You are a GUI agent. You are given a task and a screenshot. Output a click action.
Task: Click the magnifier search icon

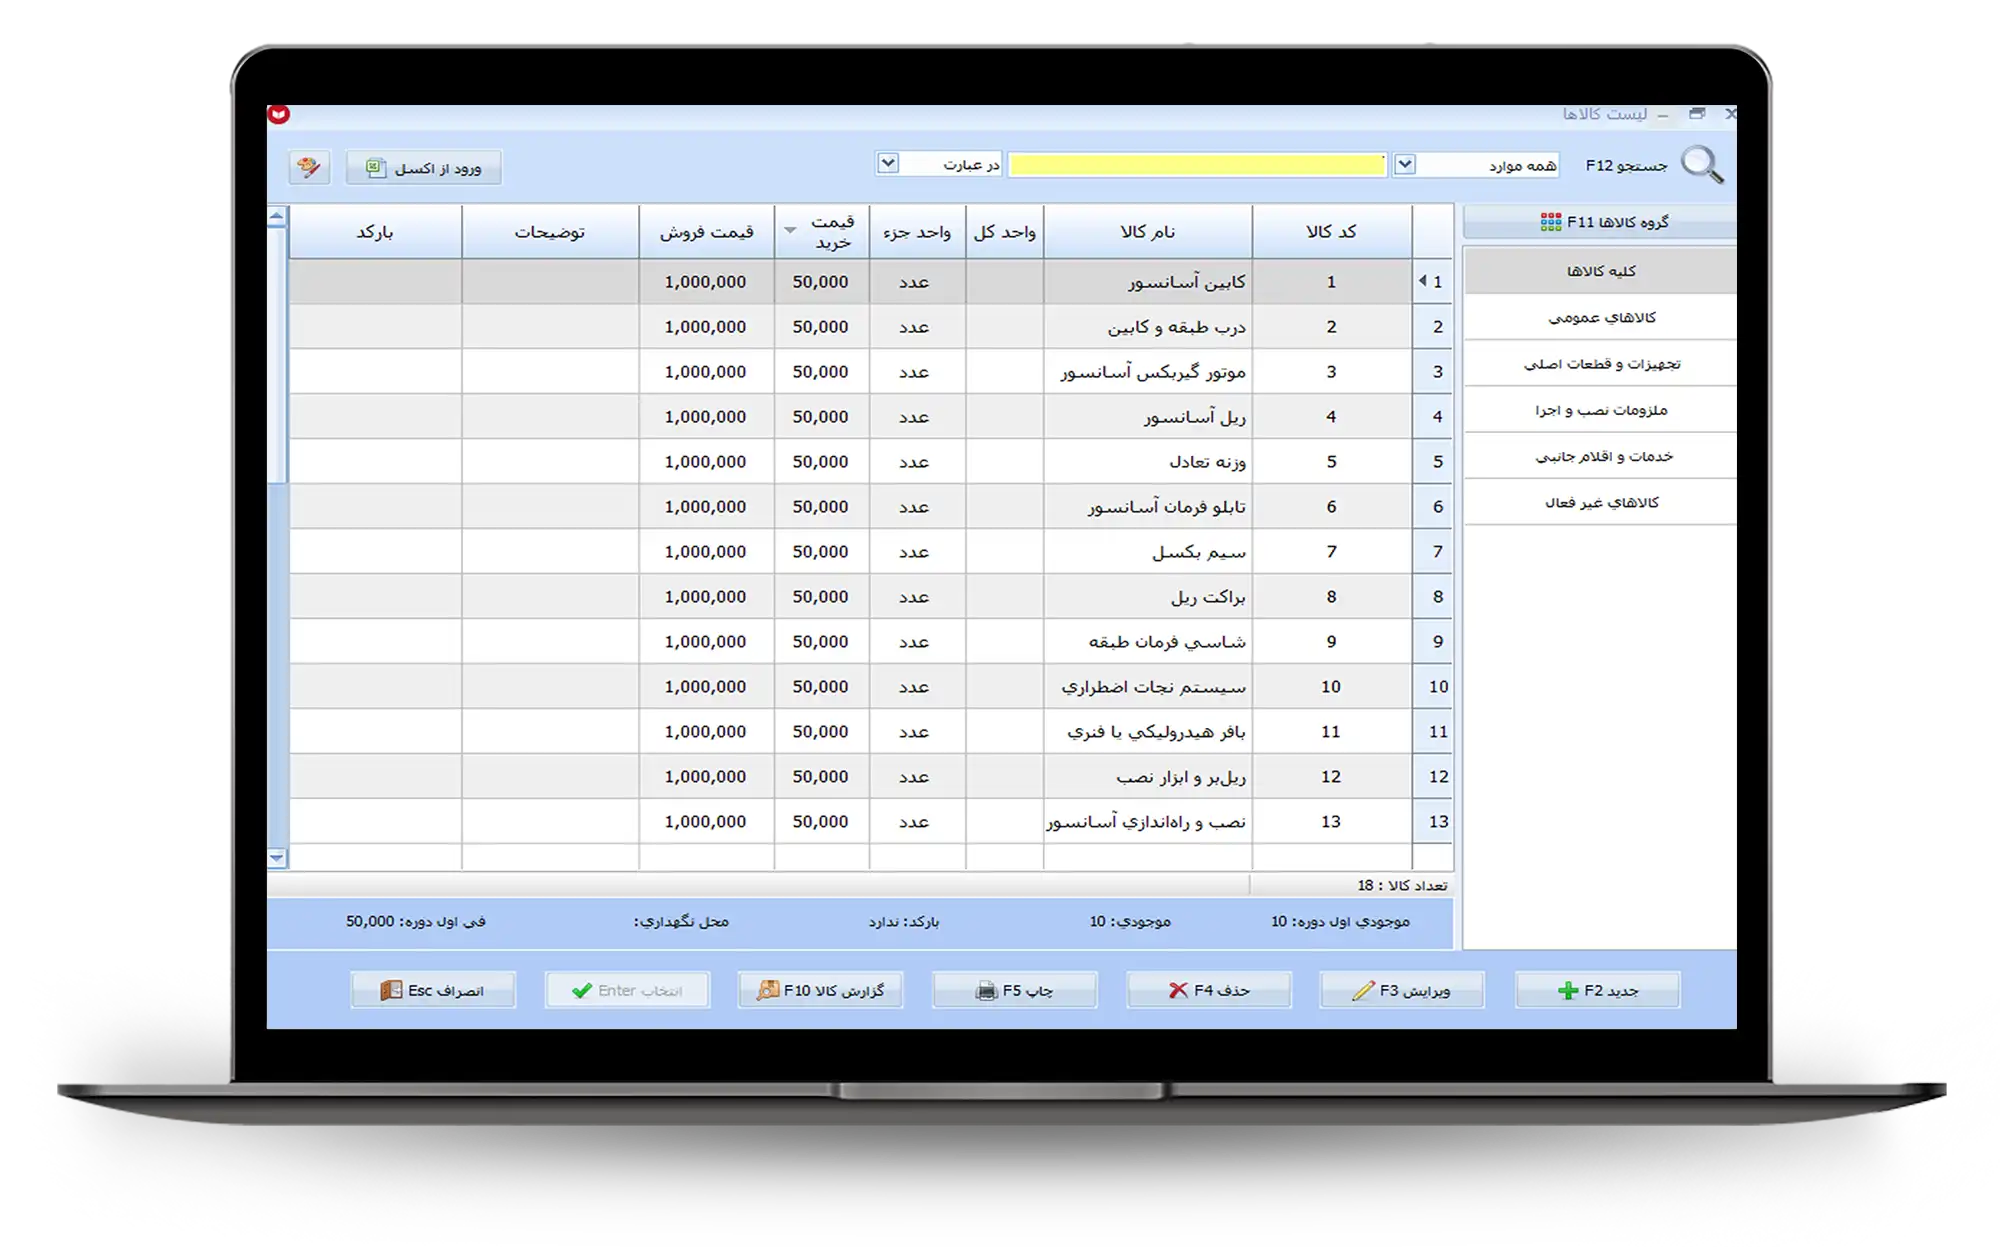(1702, 165)
